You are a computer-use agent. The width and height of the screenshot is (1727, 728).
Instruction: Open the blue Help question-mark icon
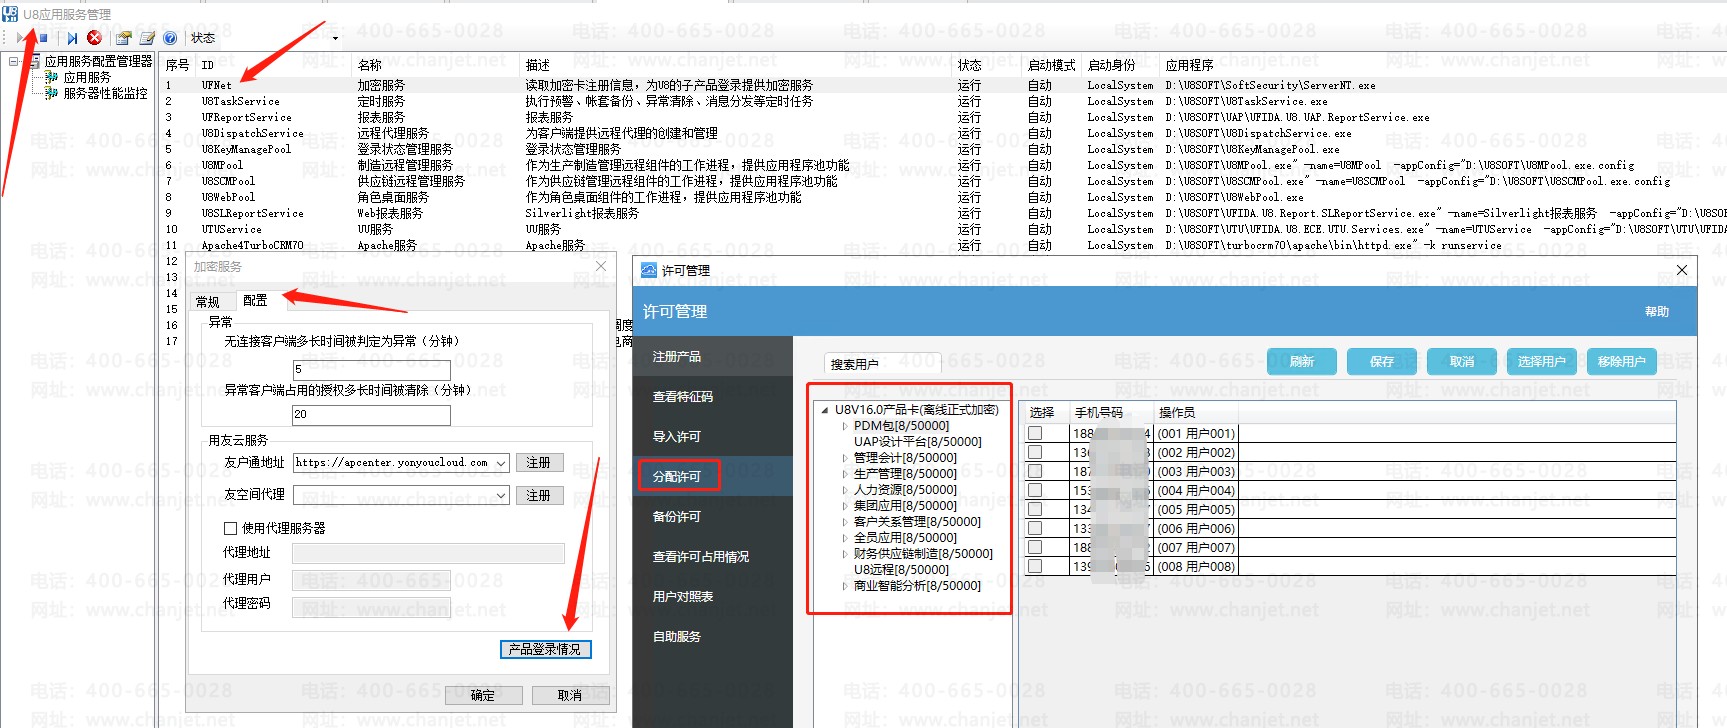[170, 38]
